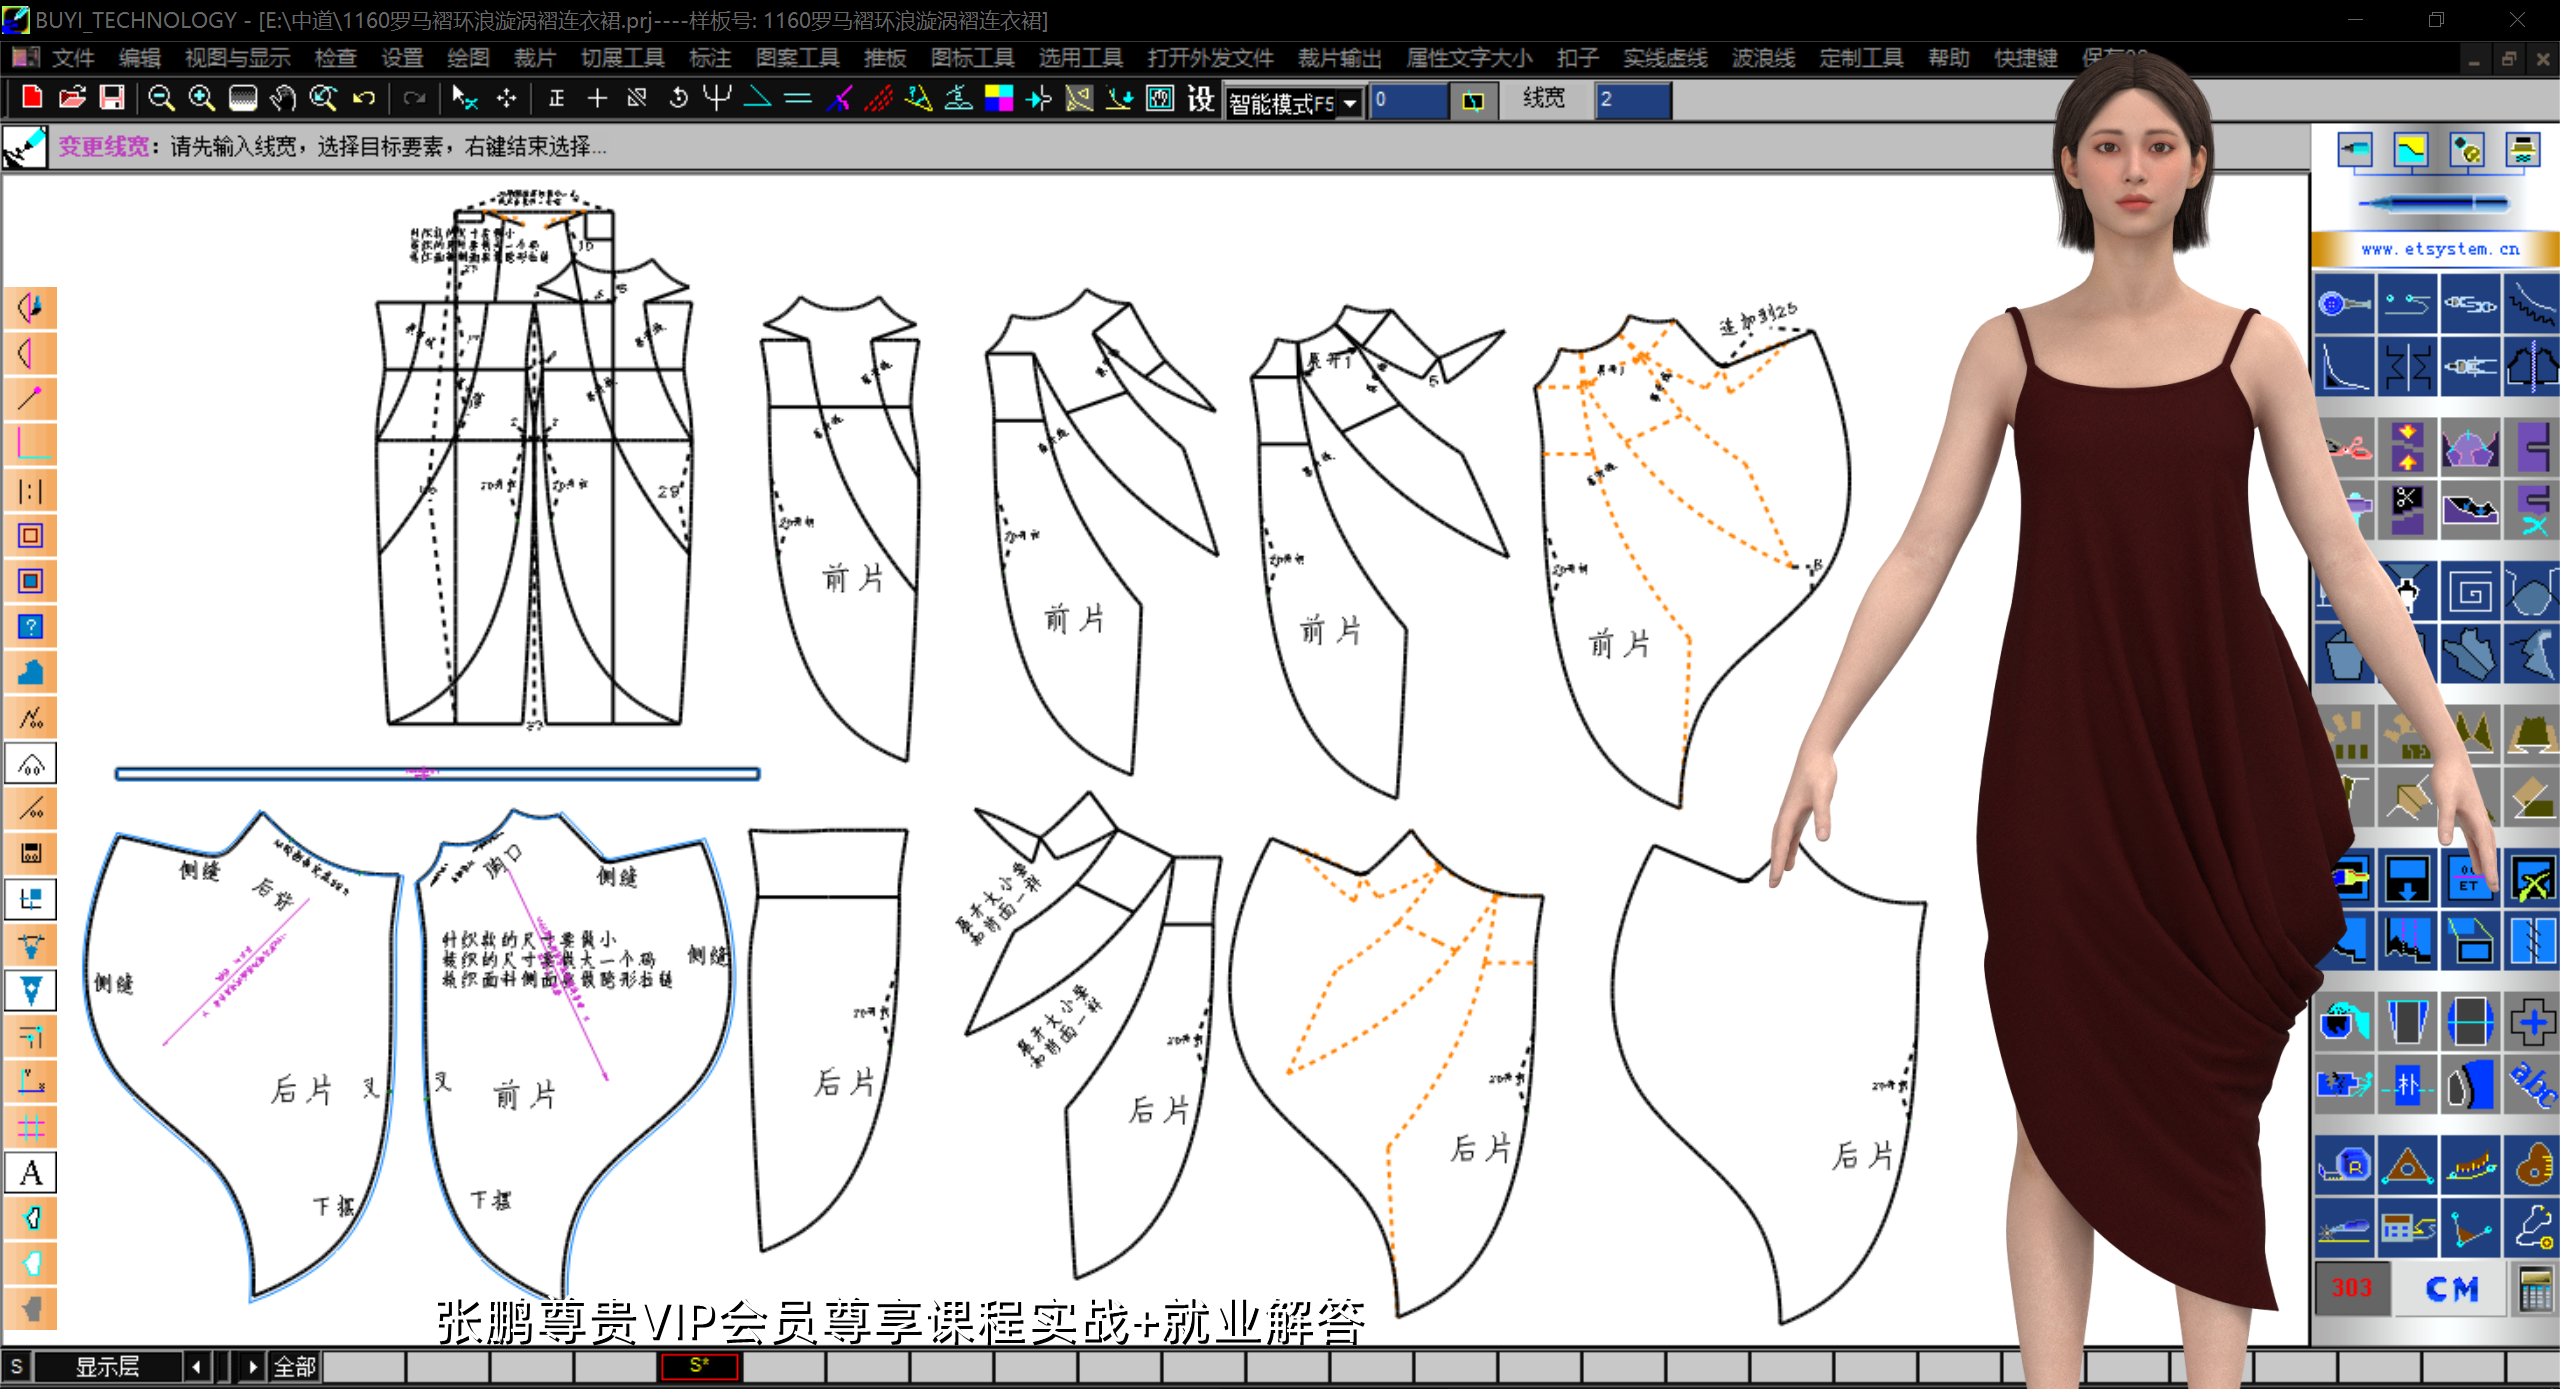The height and width of the screenshot is (1389, 2560).
Task: Open the four-color palette icon
Action: point(999,98)
